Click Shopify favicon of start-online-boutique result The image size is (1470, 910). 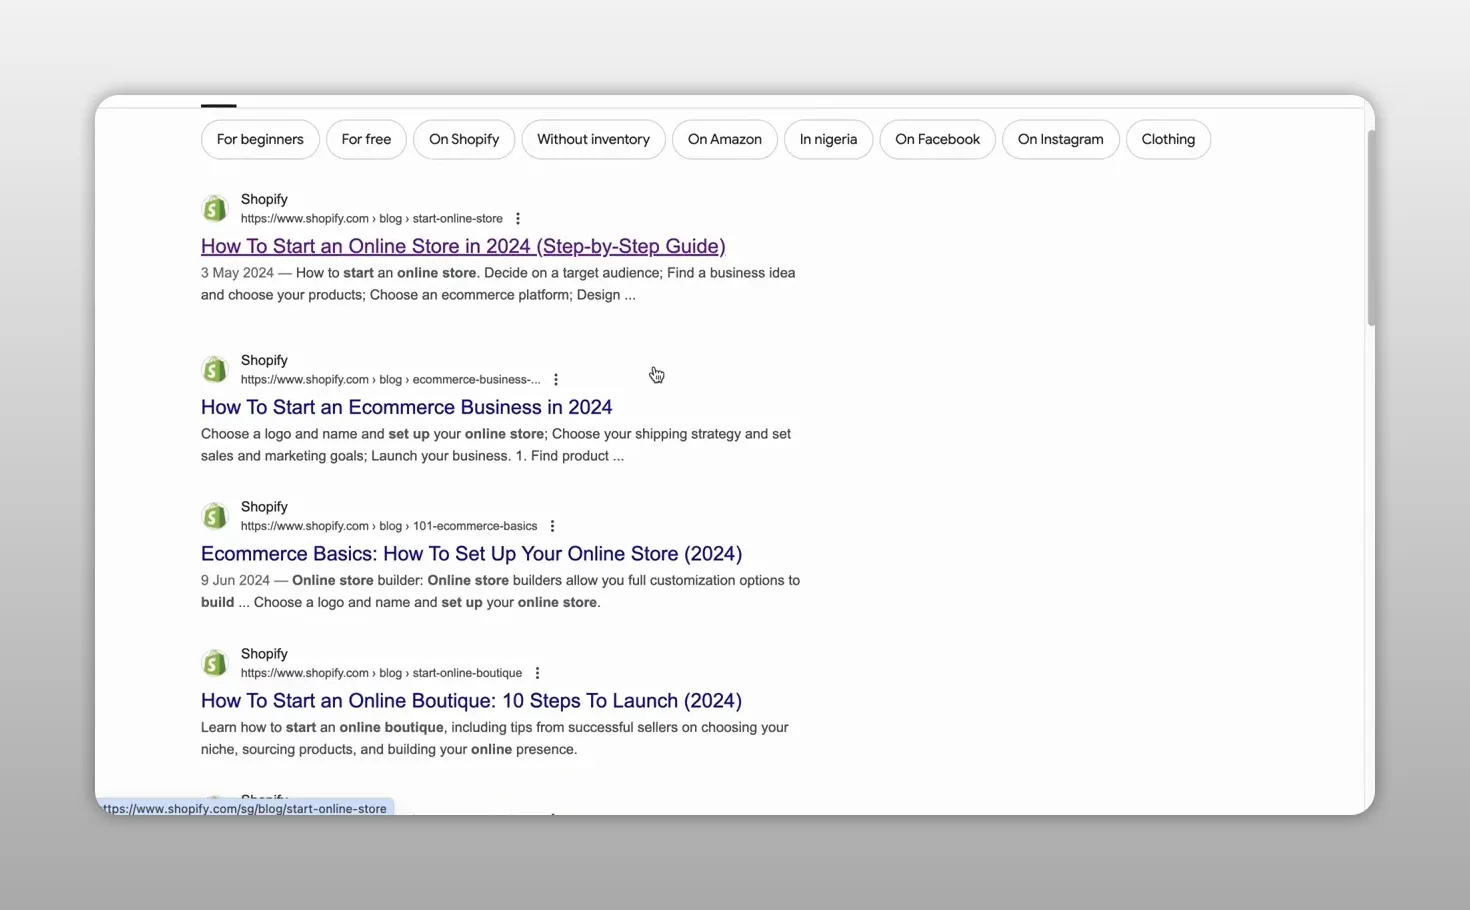coord(214,663)
